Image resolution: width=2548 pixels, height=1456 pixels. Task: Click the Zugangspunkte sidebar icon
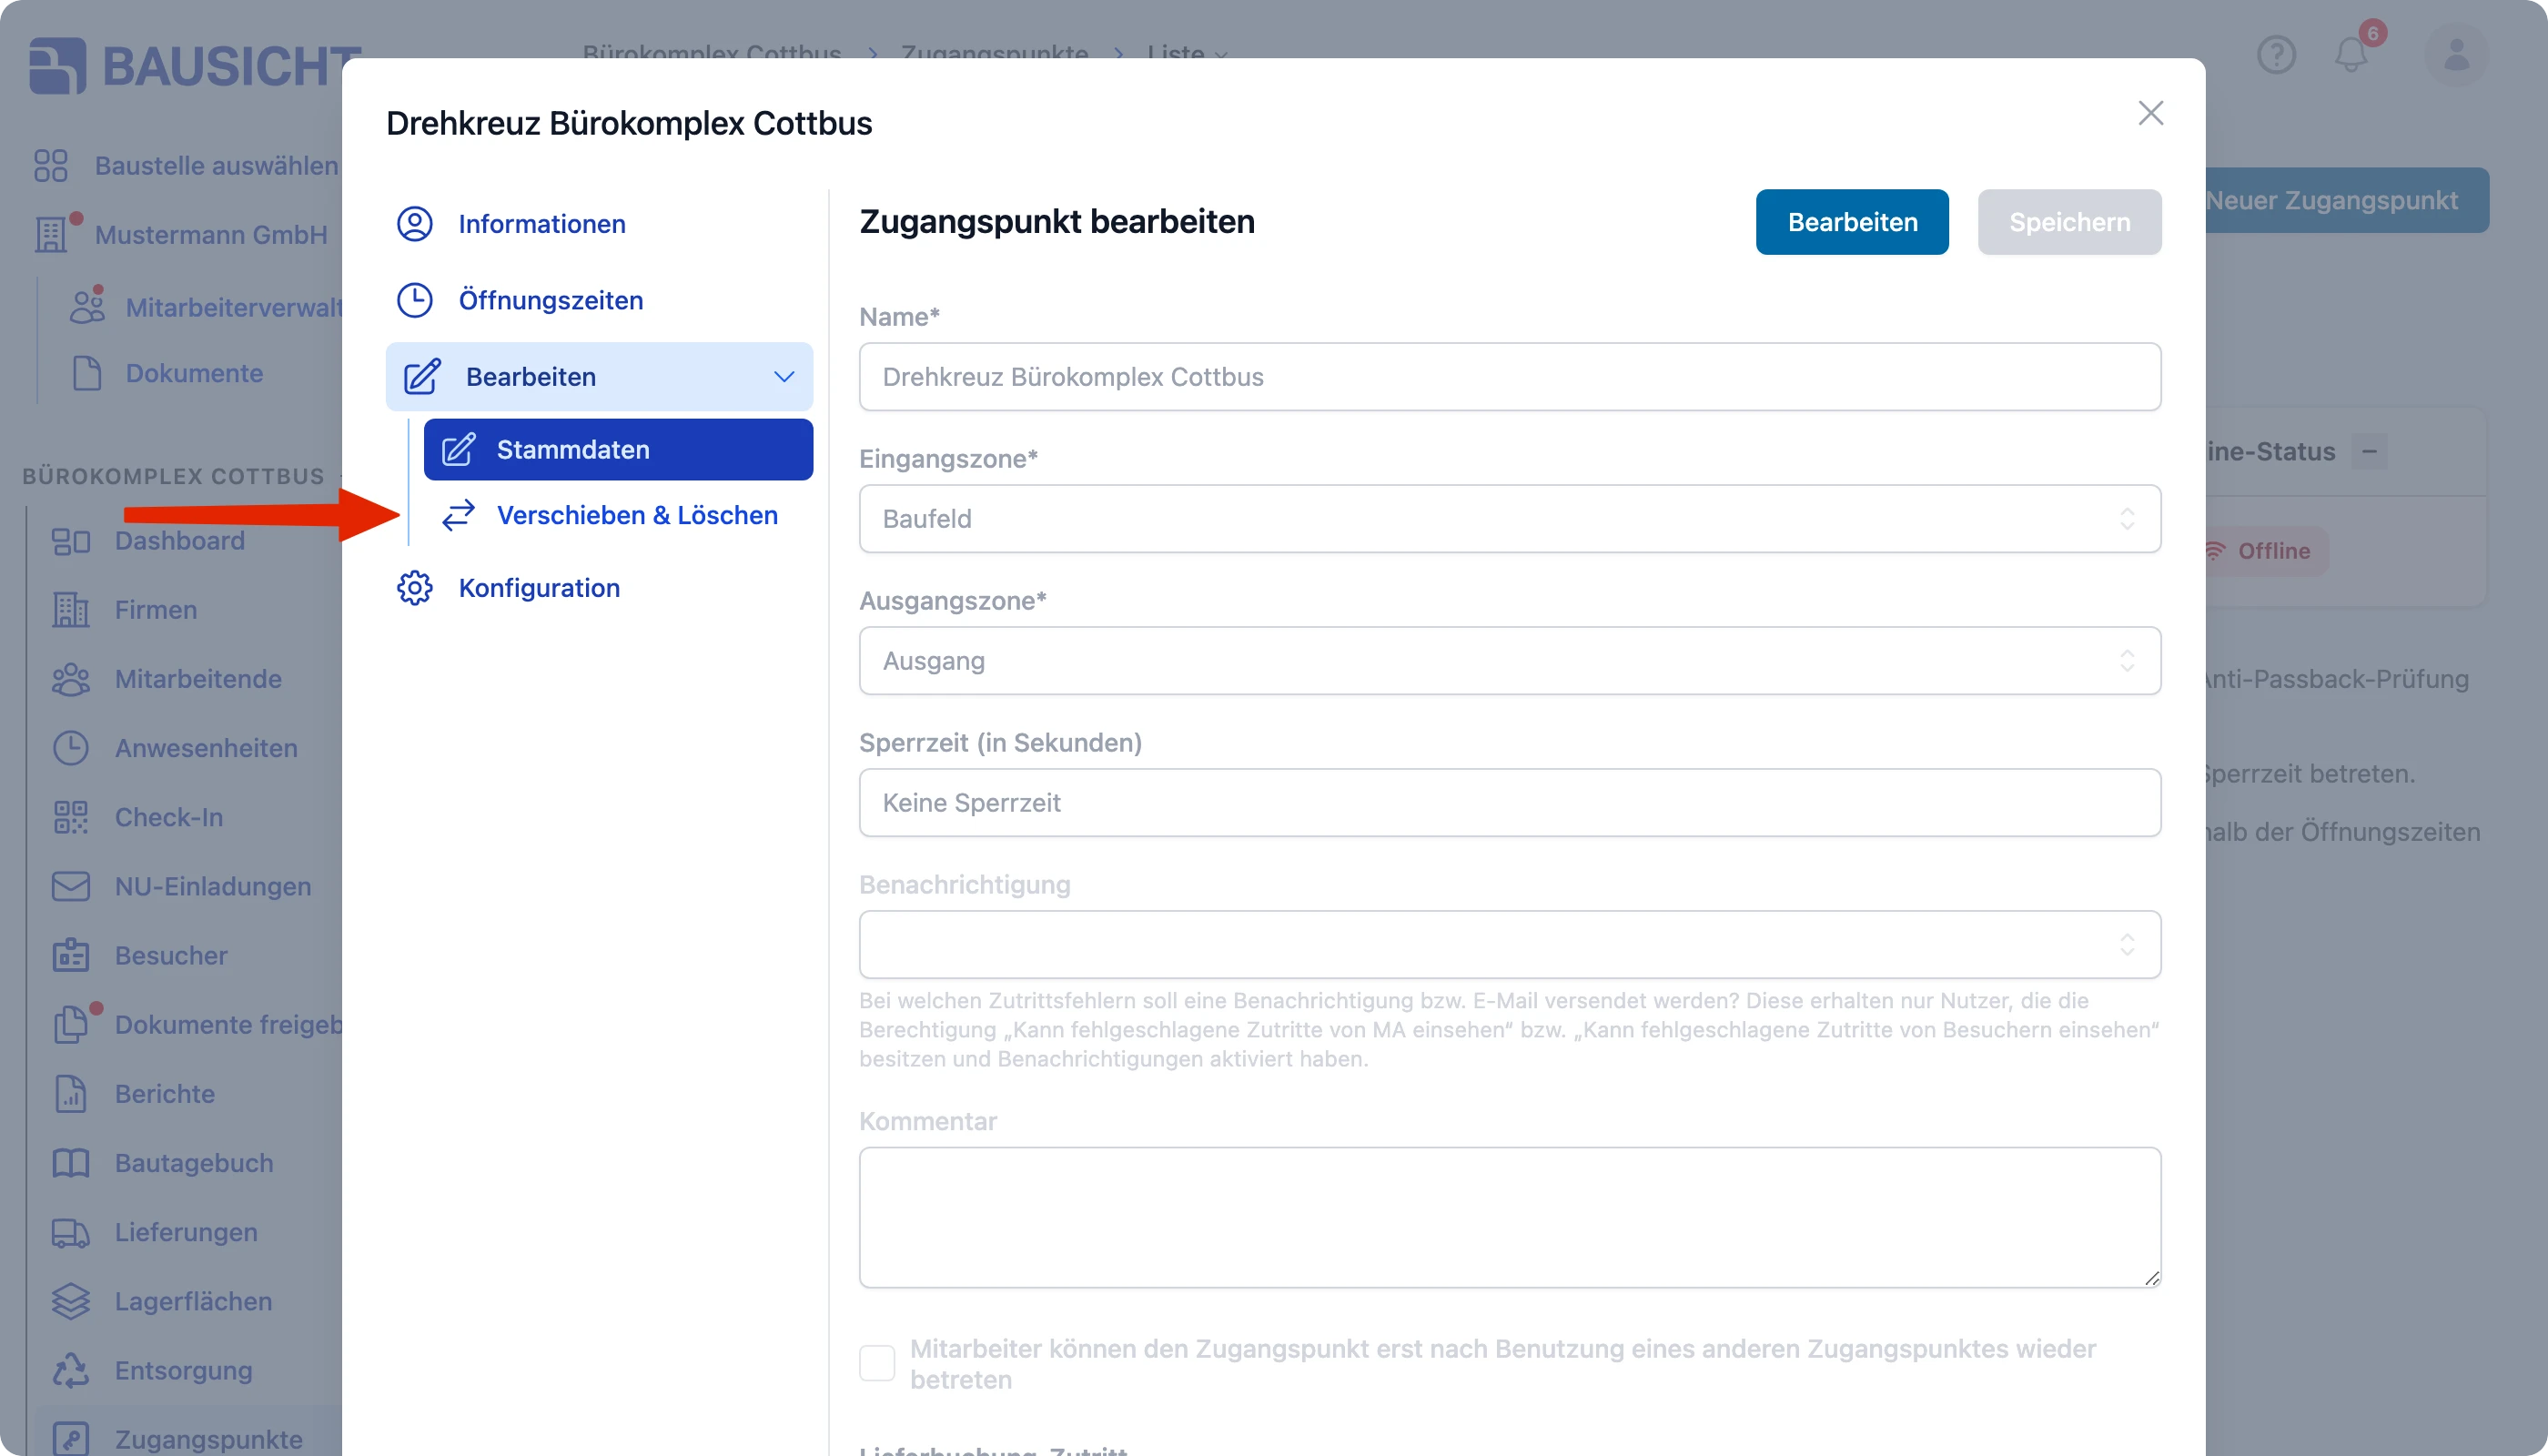[71, 1439]
